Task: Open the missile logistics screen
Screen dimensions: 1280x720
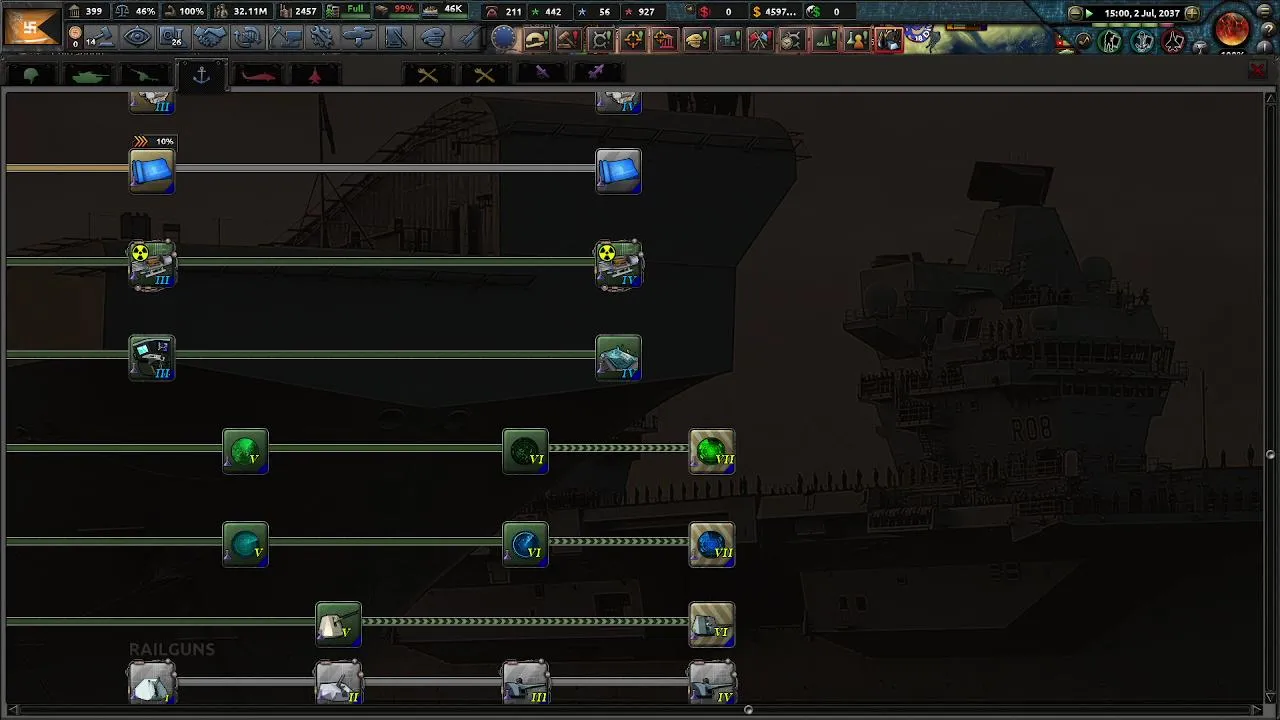Action: click(x=468, y=38)
